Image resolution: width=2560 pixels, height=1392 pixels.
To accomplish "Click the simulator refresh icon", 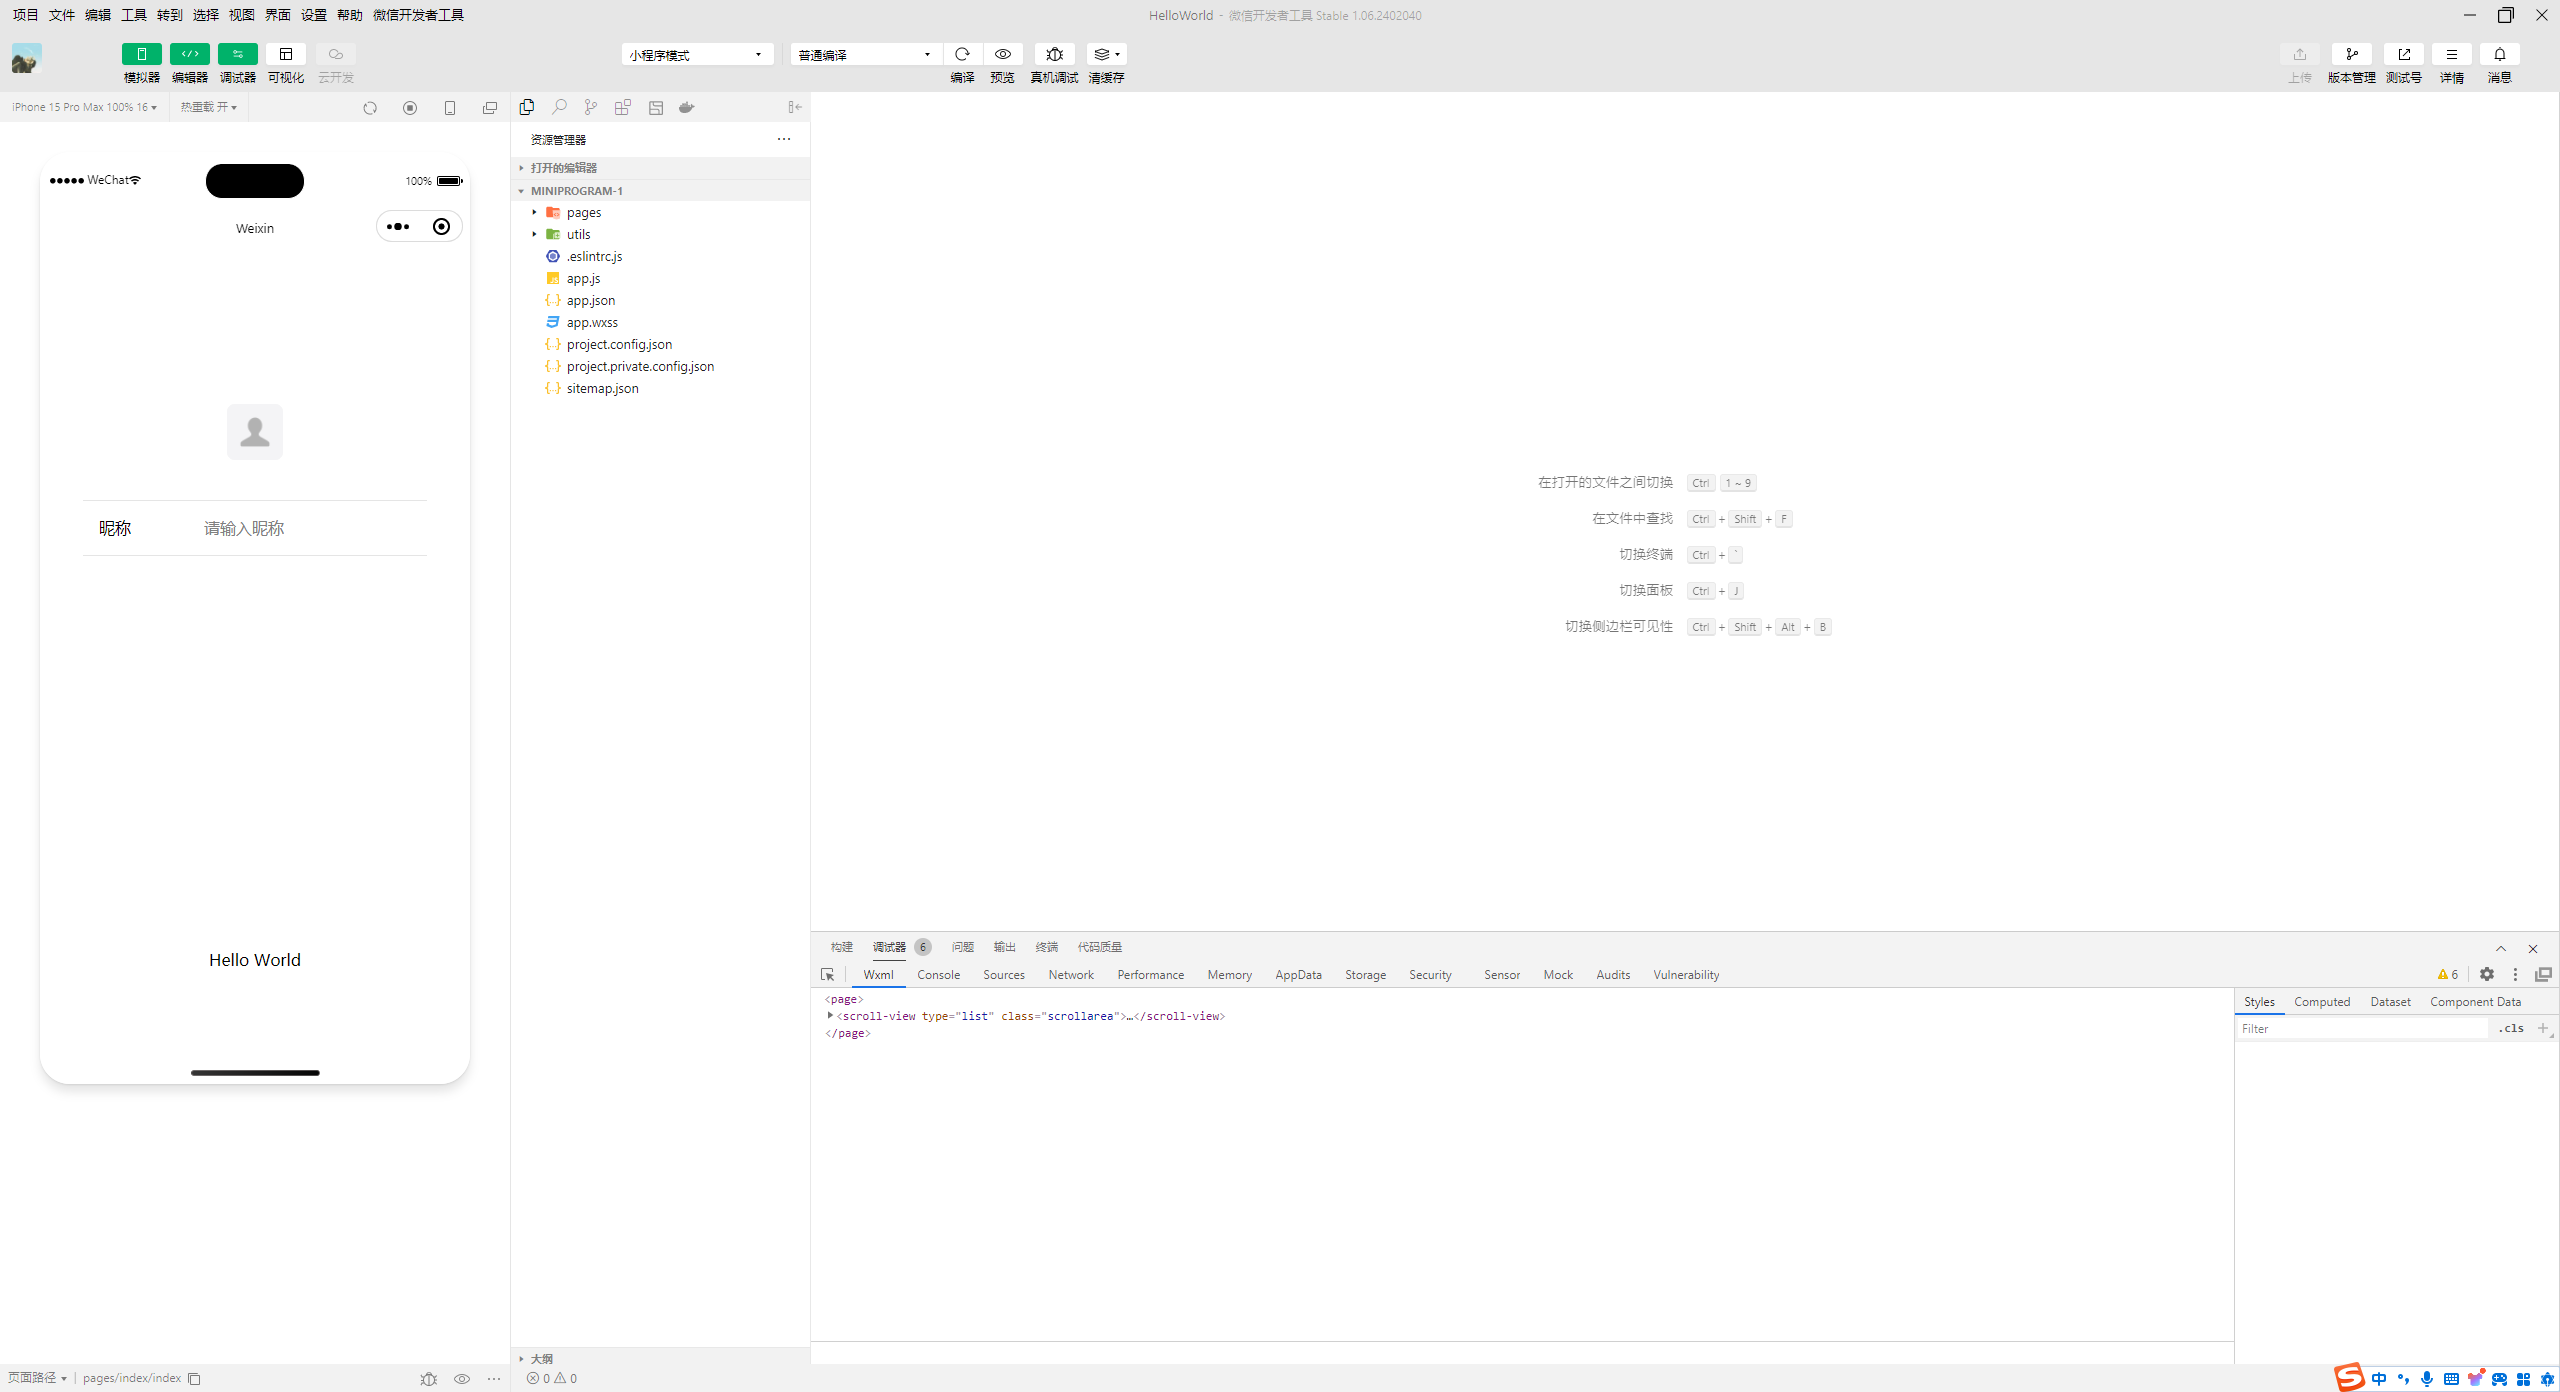I will coord(370,108).
